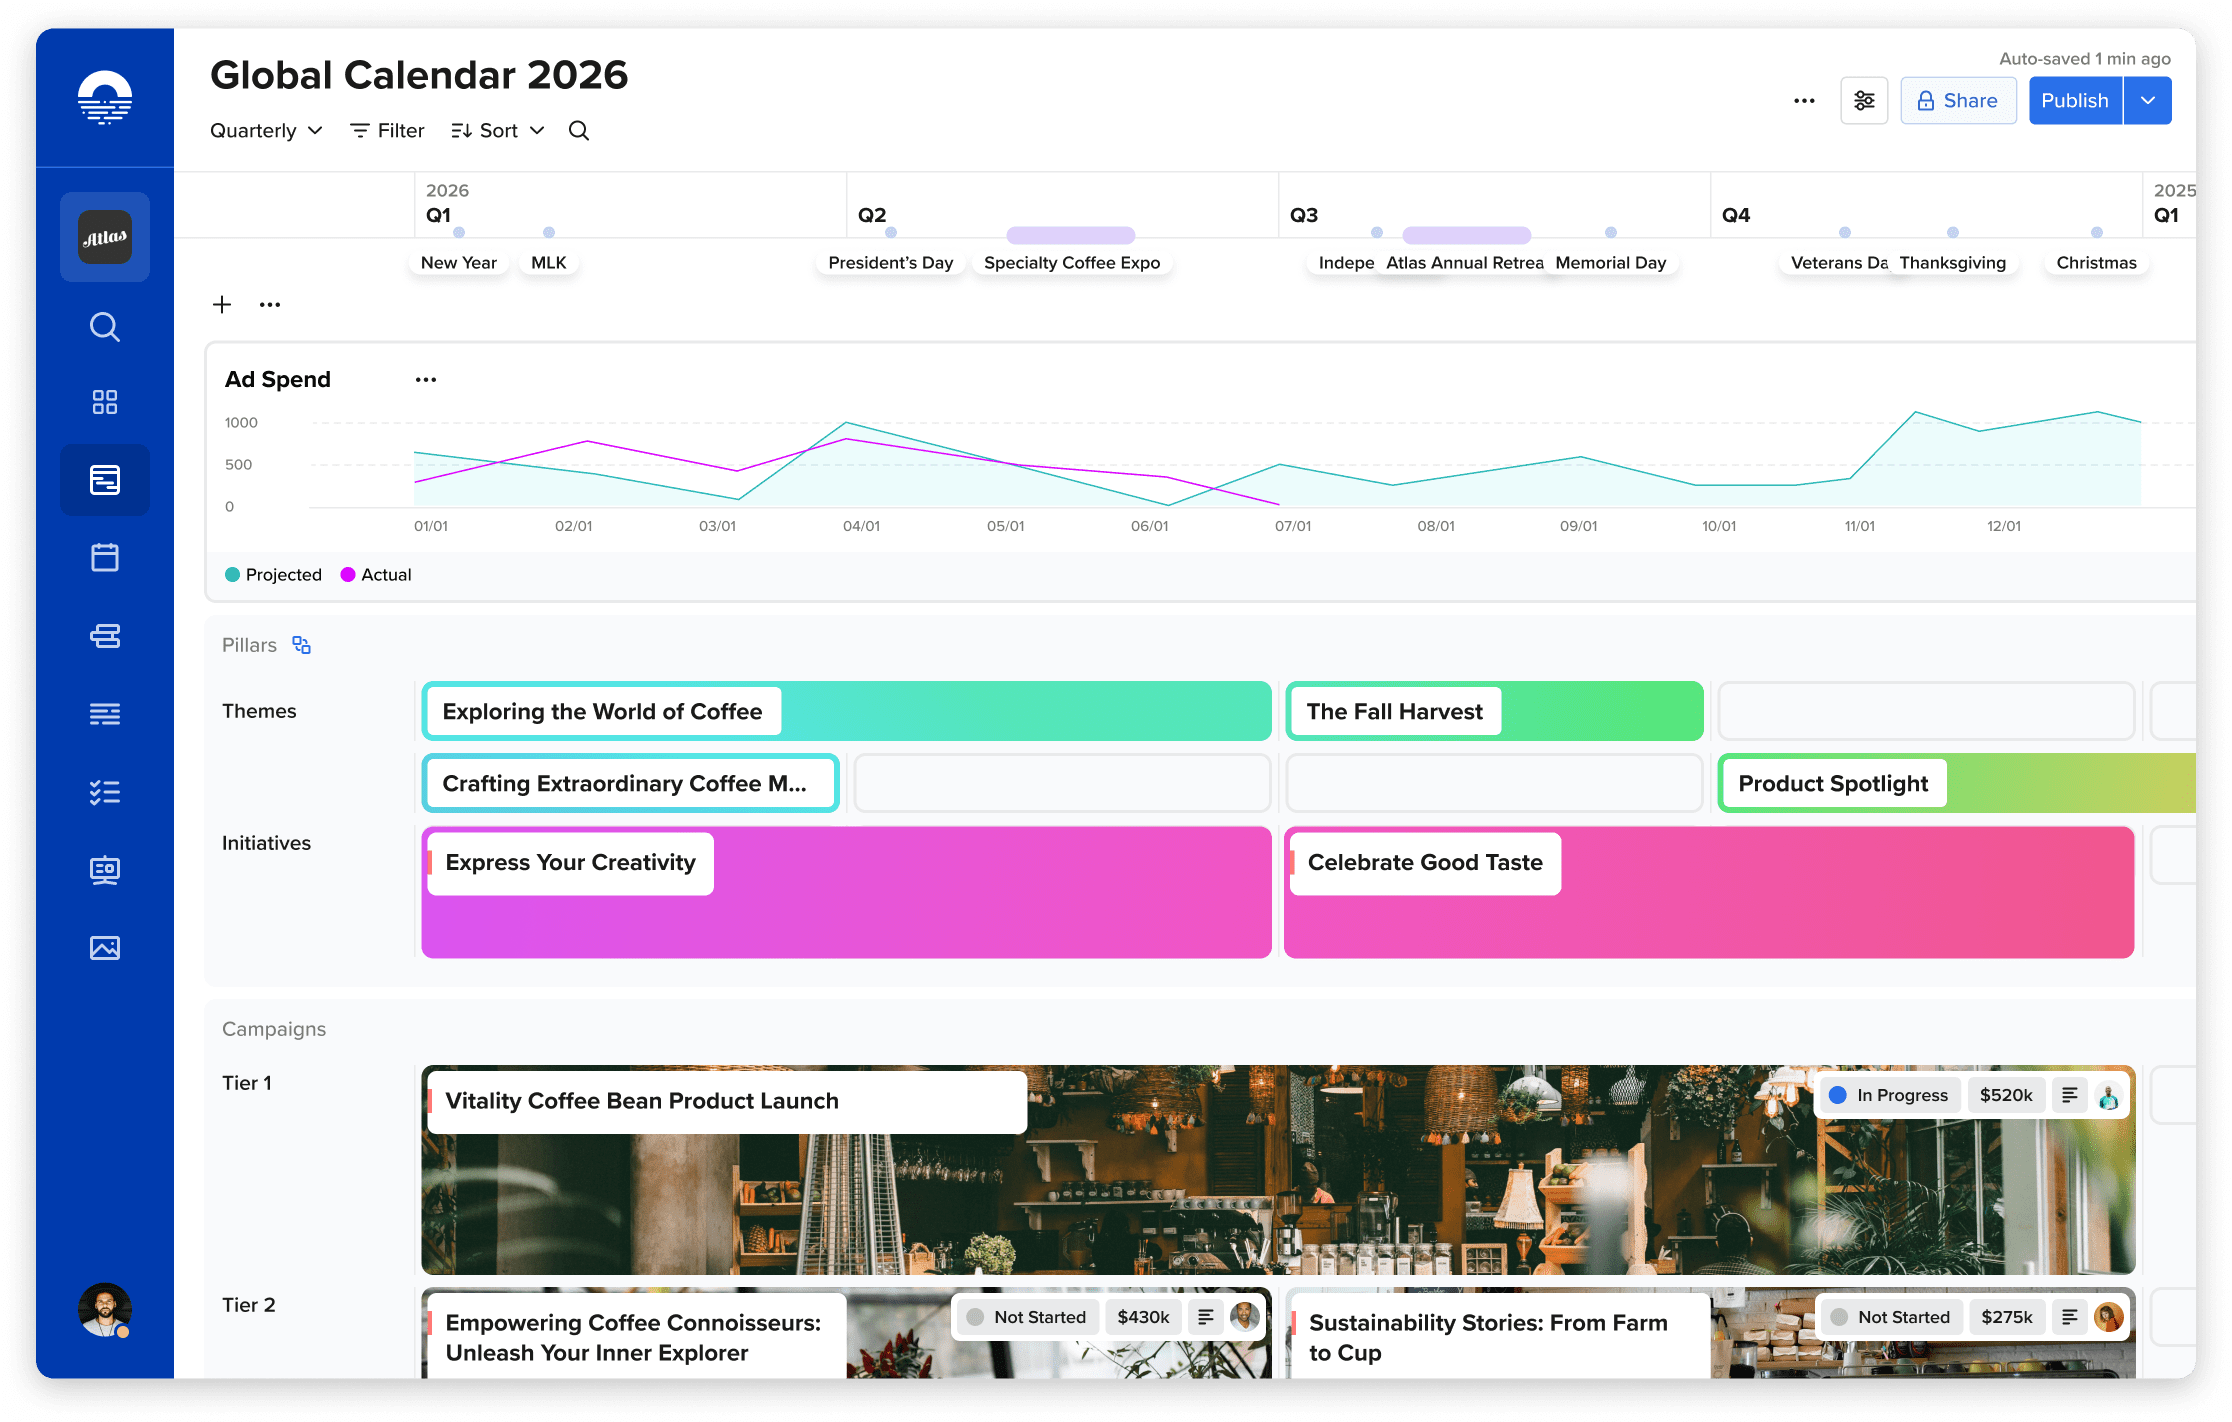Screen dimensions: 2232x1422
Task: Open the Sort dropdown
Action: coord(498,131)
